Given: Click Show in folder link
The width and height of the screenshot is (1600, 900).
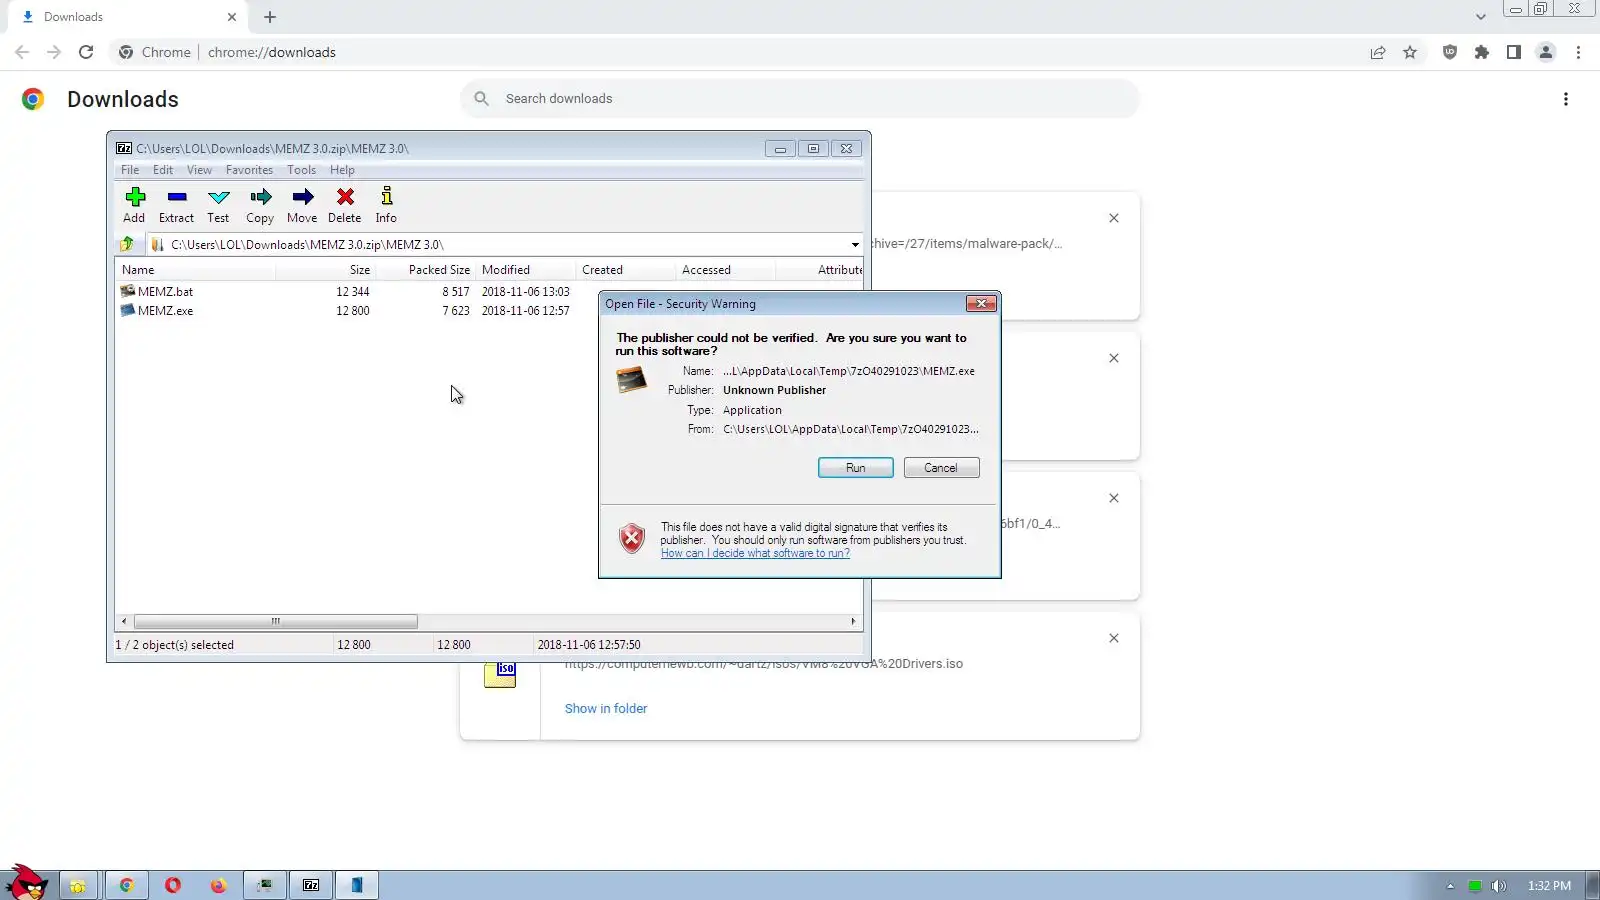Looking at the screenshot, I should point(606,708).
